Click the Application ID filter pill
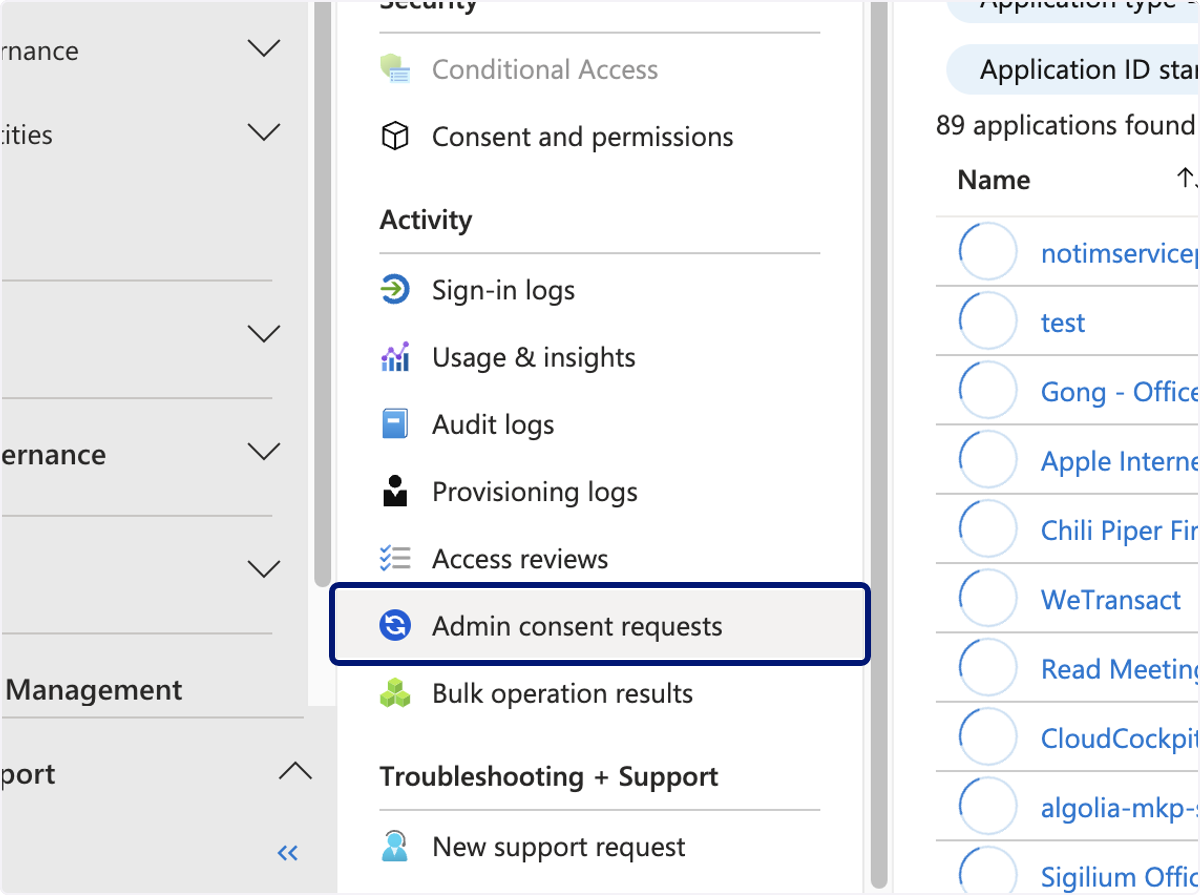This screenshot has height=895, width=1200. tap(1073, 70)
